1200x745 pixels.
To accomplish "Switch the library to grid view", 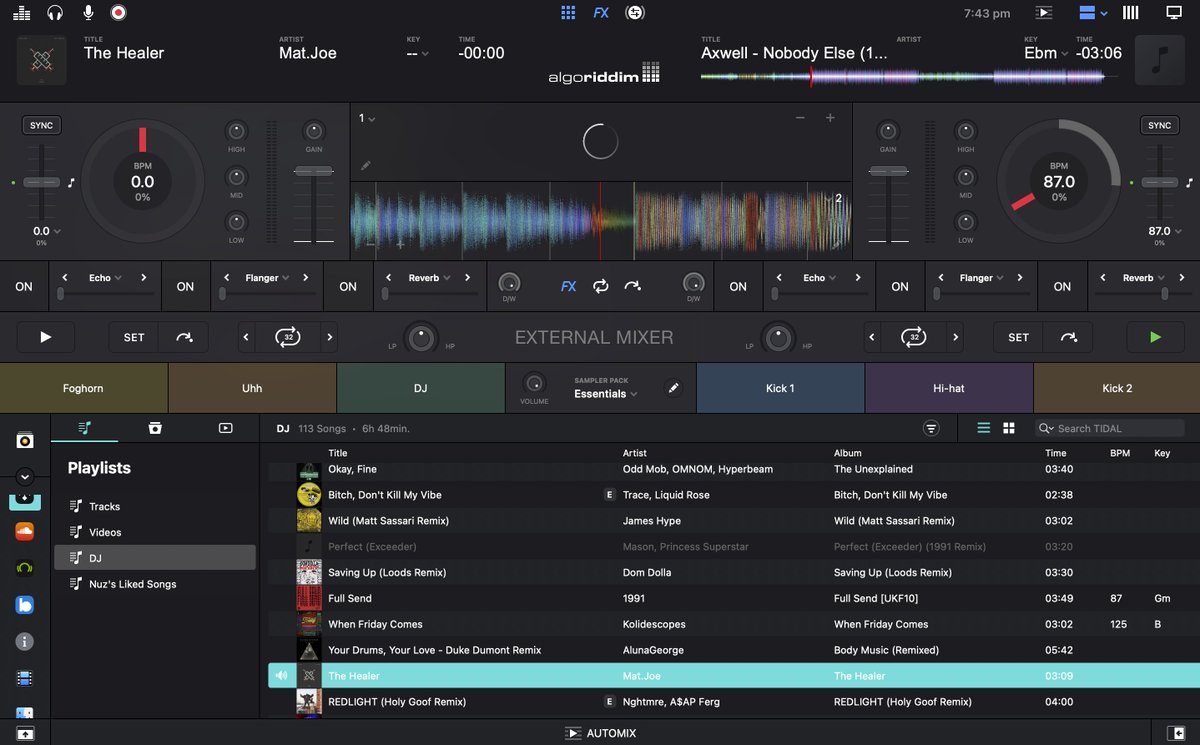I will coord(1009,428).
